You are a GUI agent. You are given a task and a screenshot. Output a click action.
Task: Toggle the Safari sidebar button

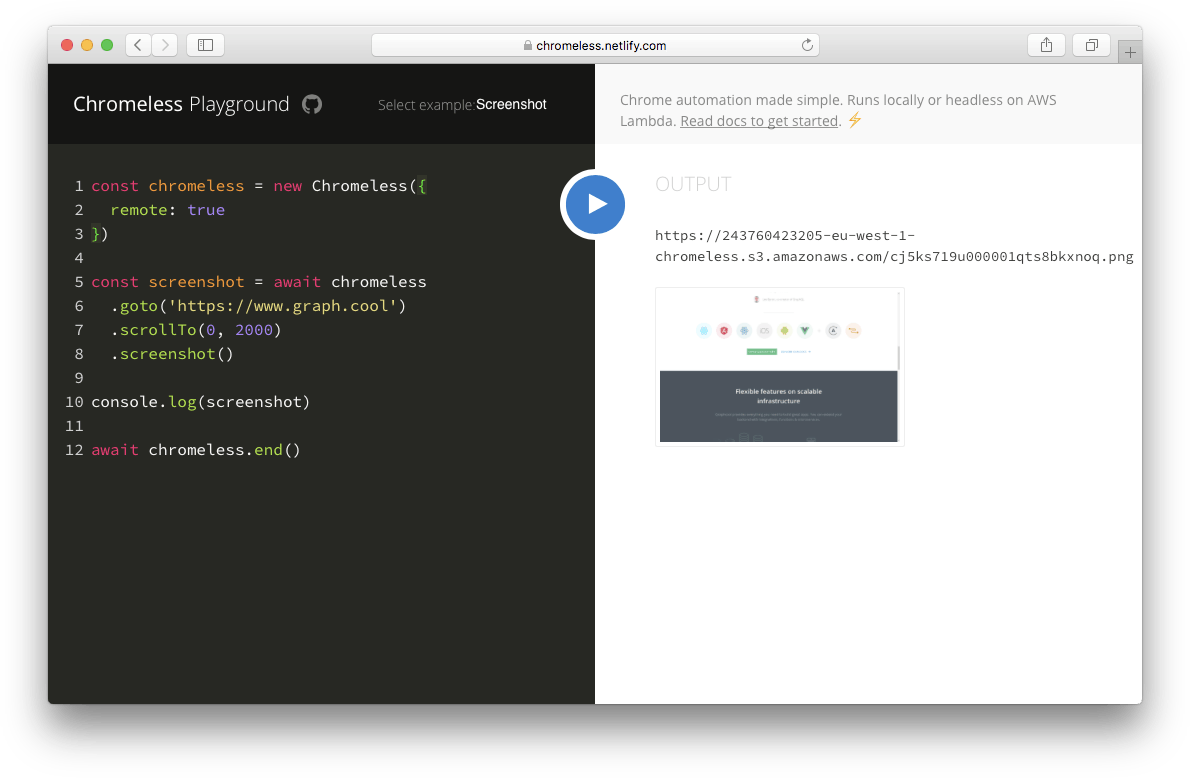coord(205,46)
